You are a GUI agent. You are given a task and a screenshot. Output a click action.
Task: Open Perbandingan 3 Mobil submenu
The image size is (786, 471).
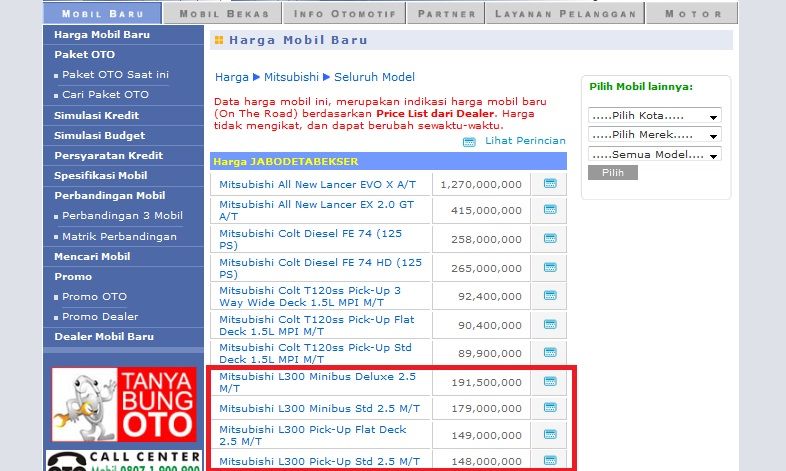(x=122, y=215)
